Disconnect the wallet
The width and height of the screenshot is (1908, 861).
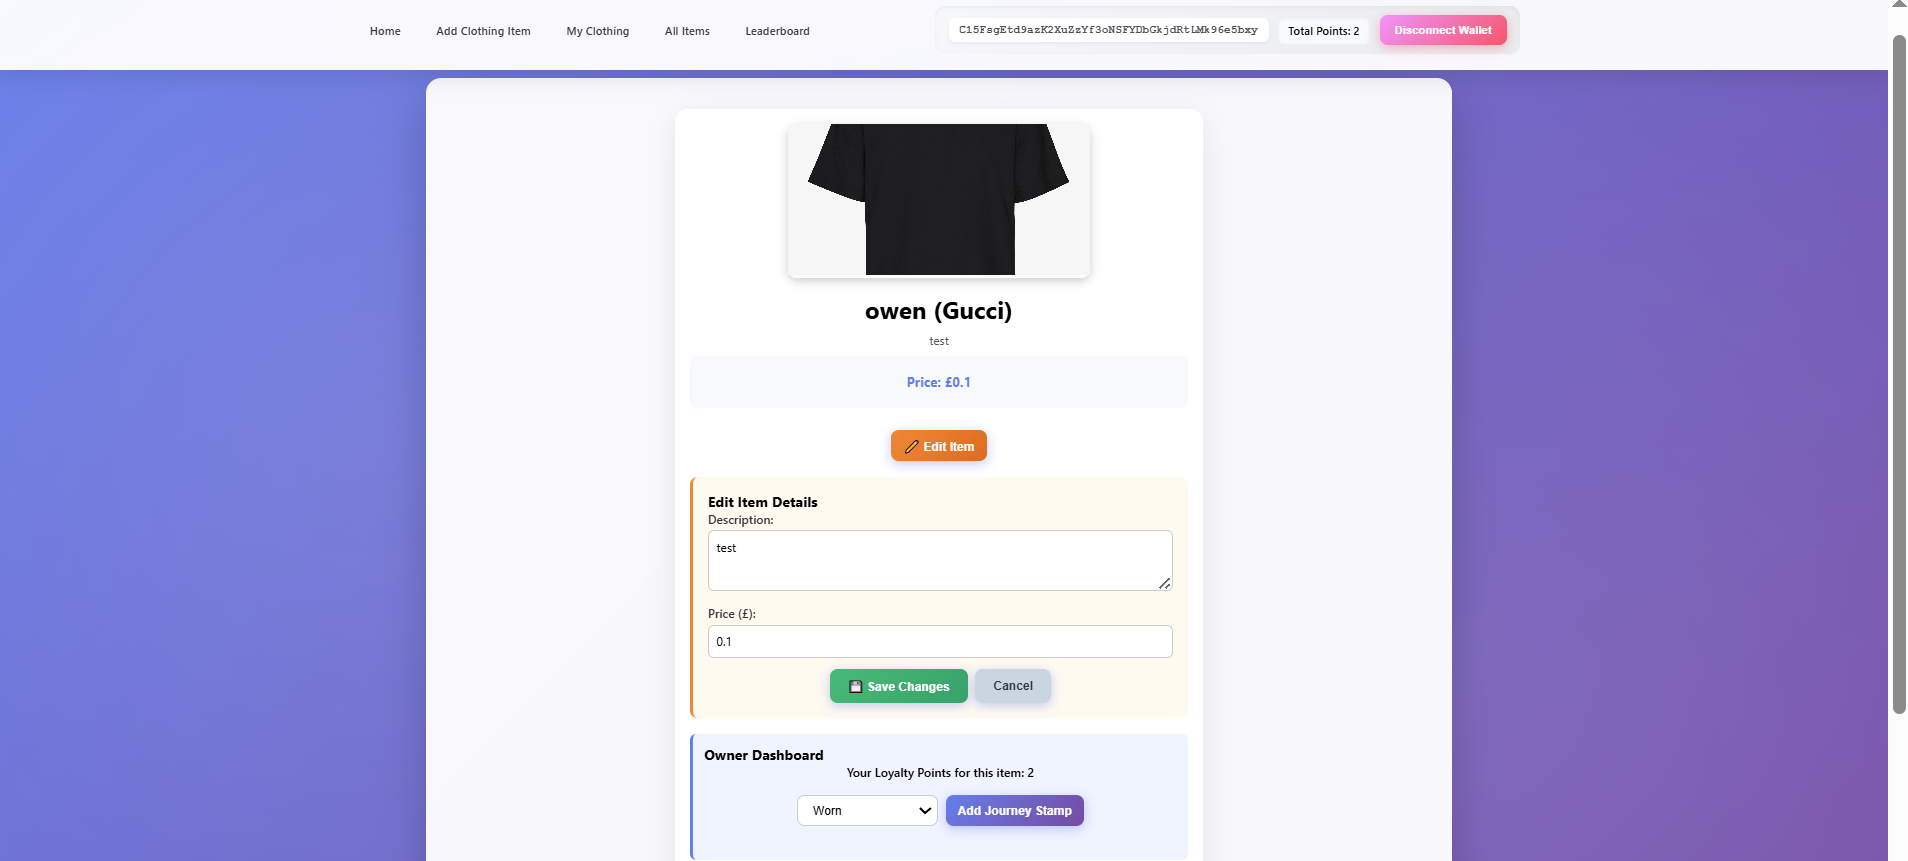[x=1443, y=30]
